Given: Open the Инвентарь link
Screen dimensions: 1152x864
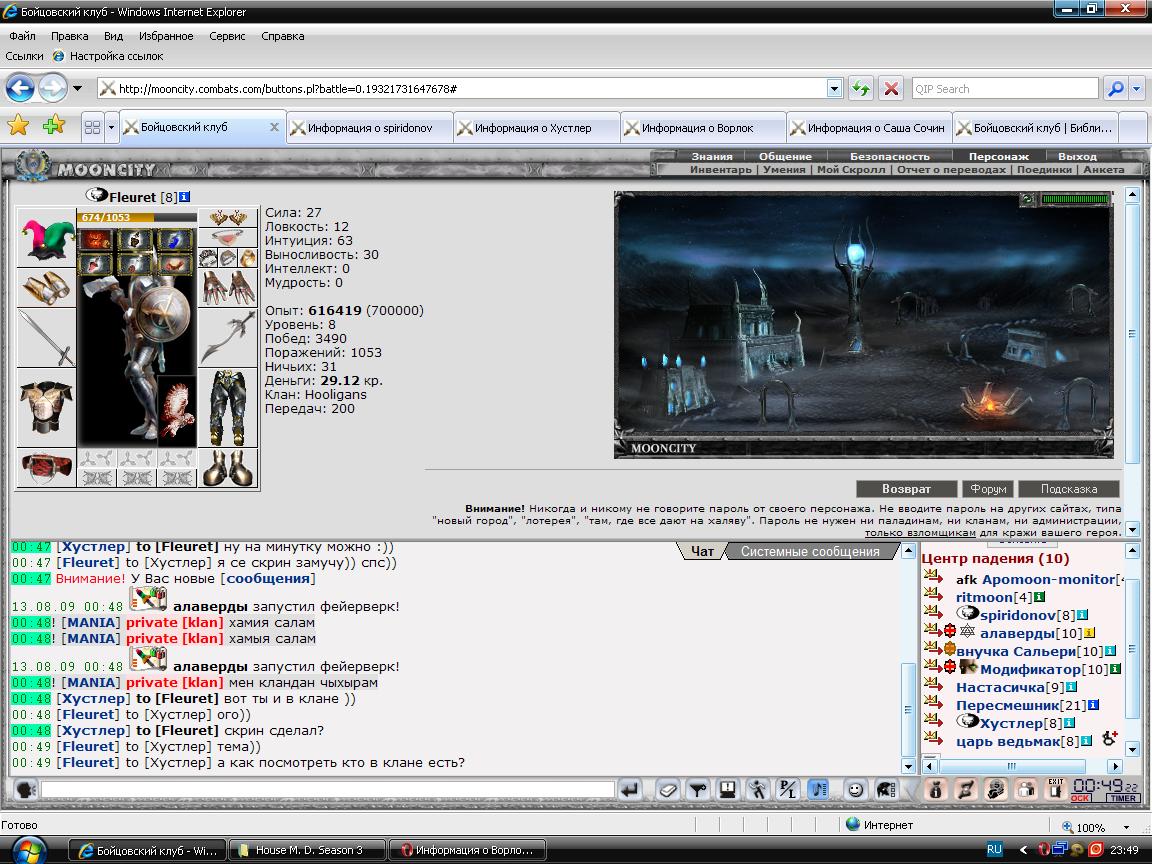Looking at the screenshot, I should click(721, 169).
